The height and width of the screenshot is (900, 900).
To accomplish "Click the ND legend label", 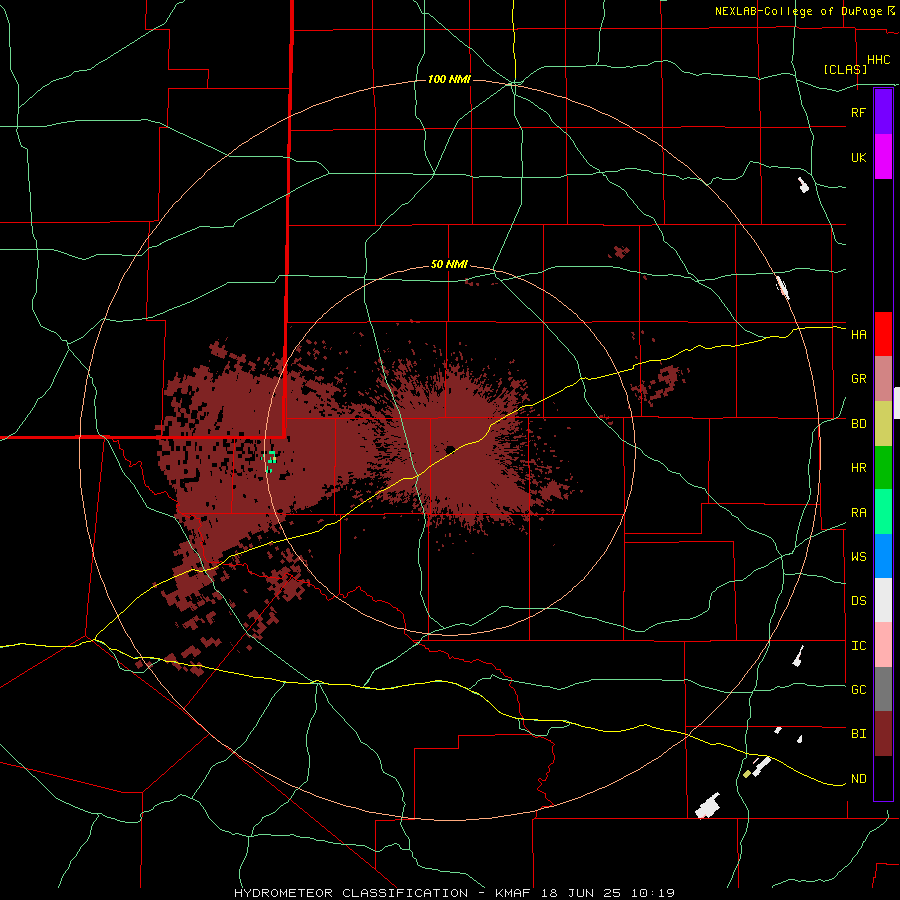I will (858, 779).
